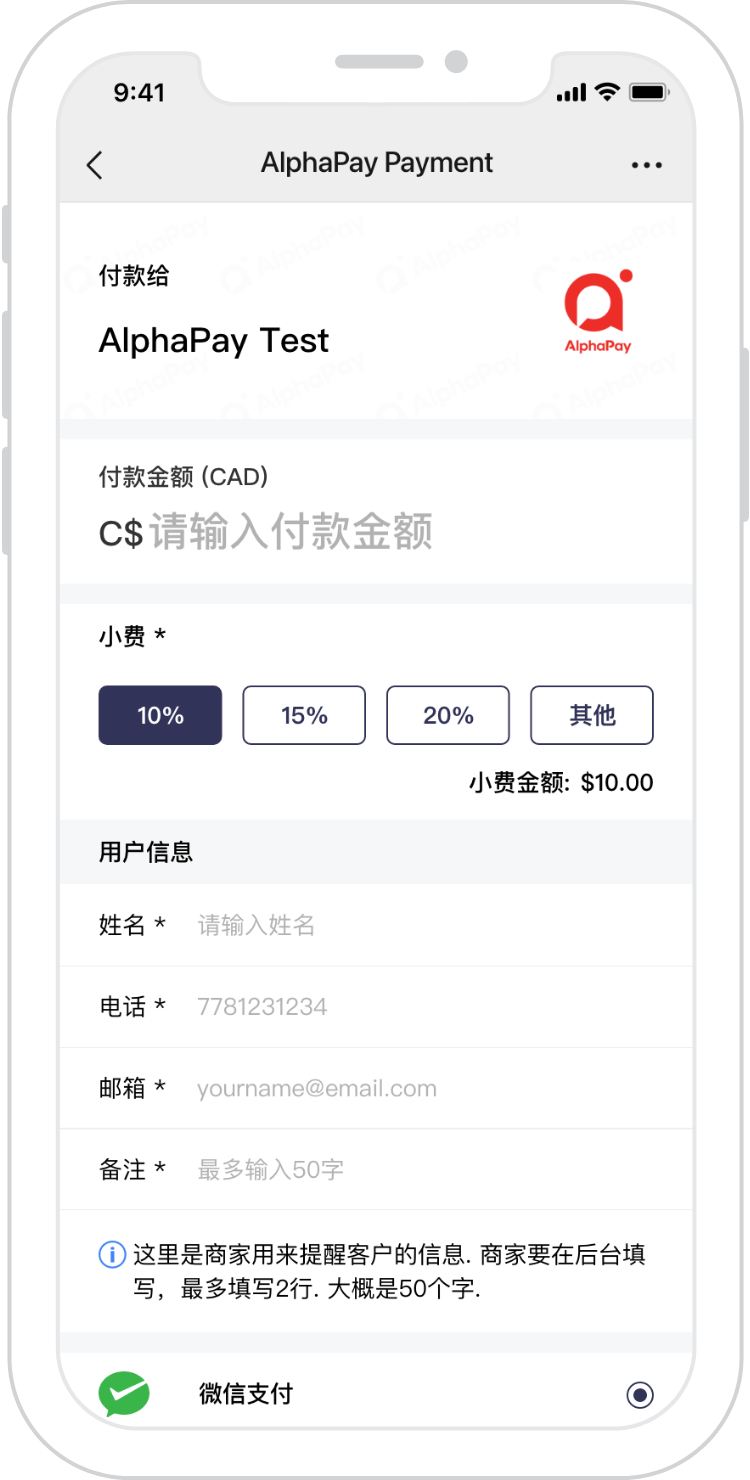Image resolution: width=750 pixels, height=1480 pixels.
Task: Choose the 其他 custom tip option
Action: click(591, 715)
